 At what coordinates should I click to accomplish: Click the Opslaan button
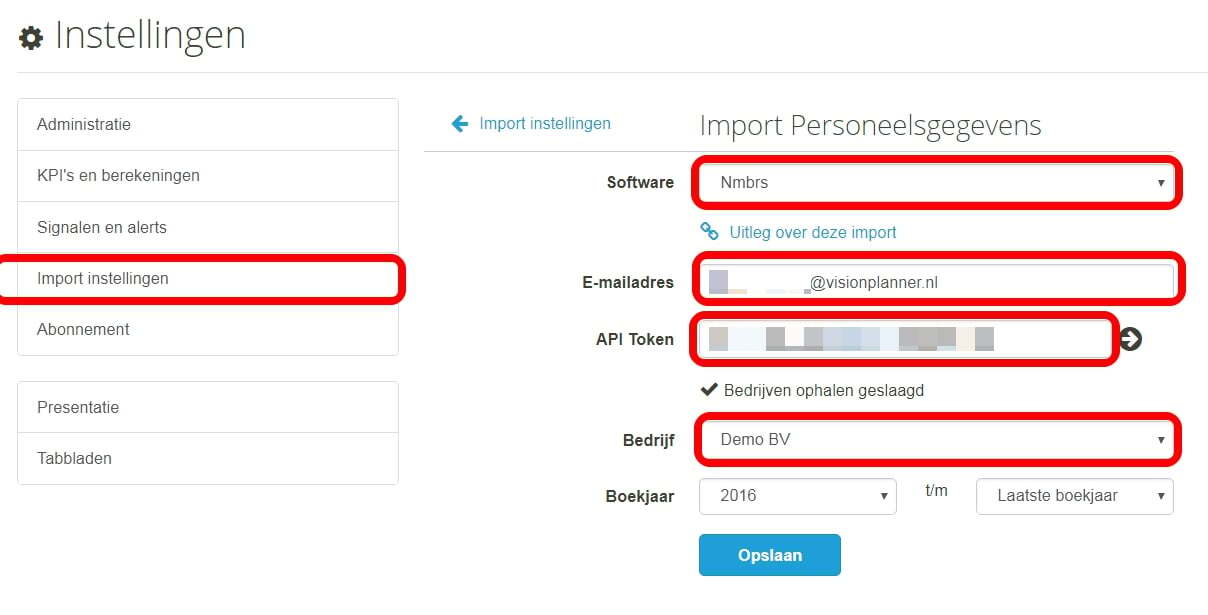pos(770,555)
